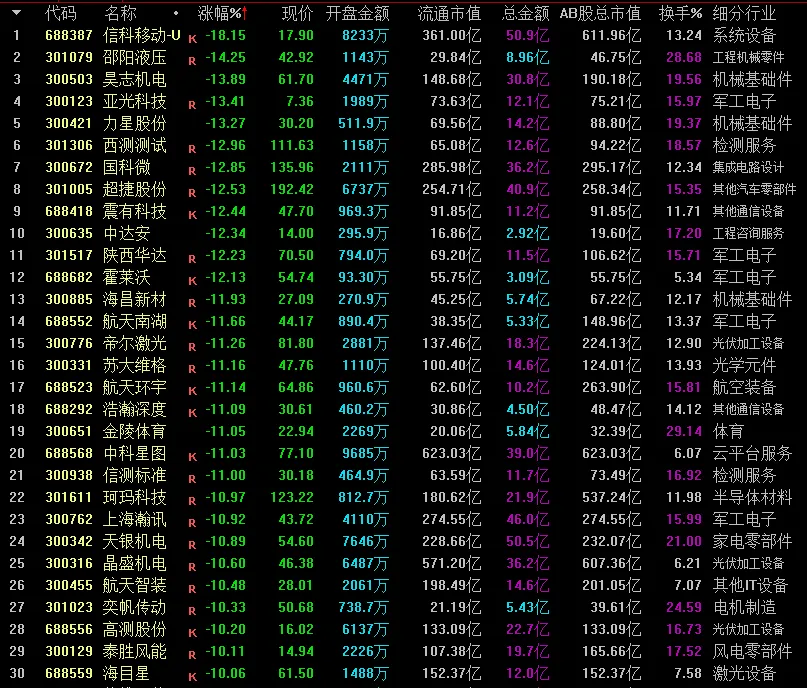The width and height of the screenshot is (807, 688).
Task: Select stock name 金陵体育
Action: 134,431
